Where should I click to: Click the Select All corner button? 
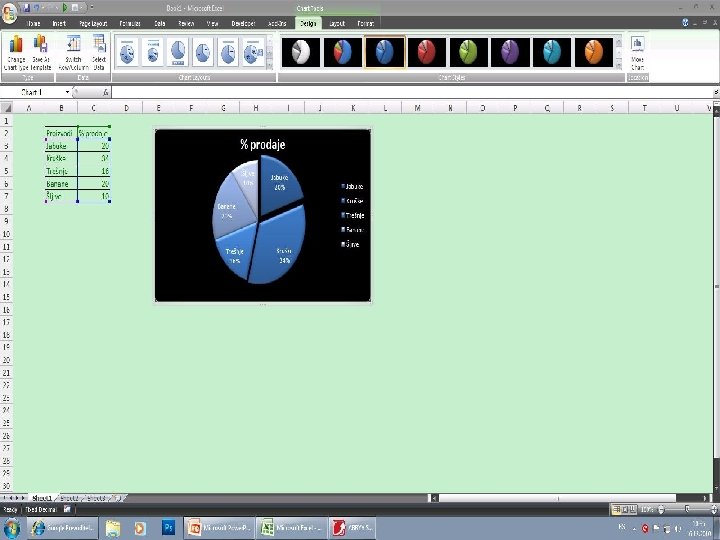[x=6, y=108]
